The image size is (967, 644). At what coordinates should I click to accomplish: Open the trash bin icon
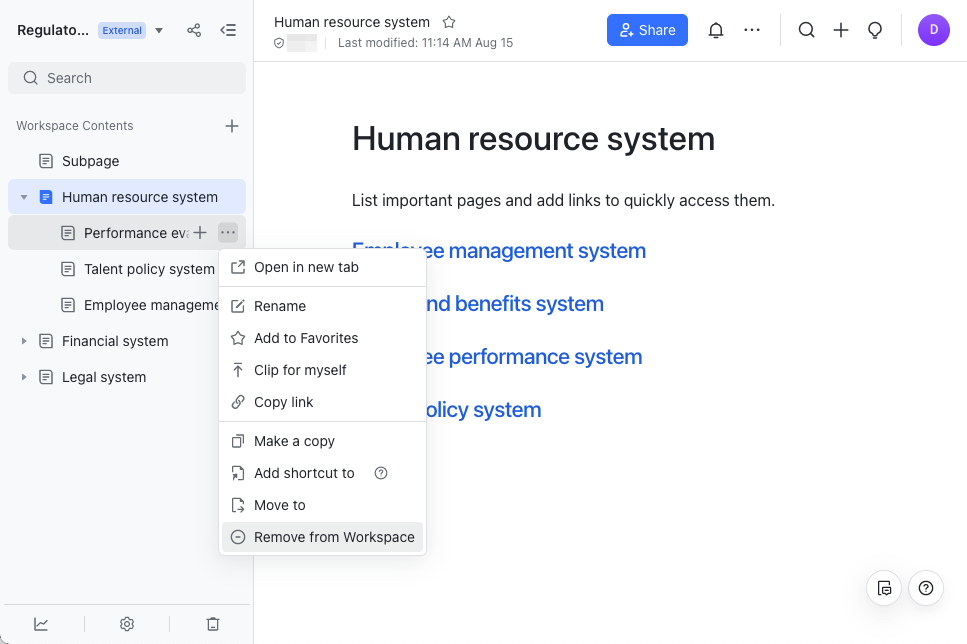tap(213, 624)
